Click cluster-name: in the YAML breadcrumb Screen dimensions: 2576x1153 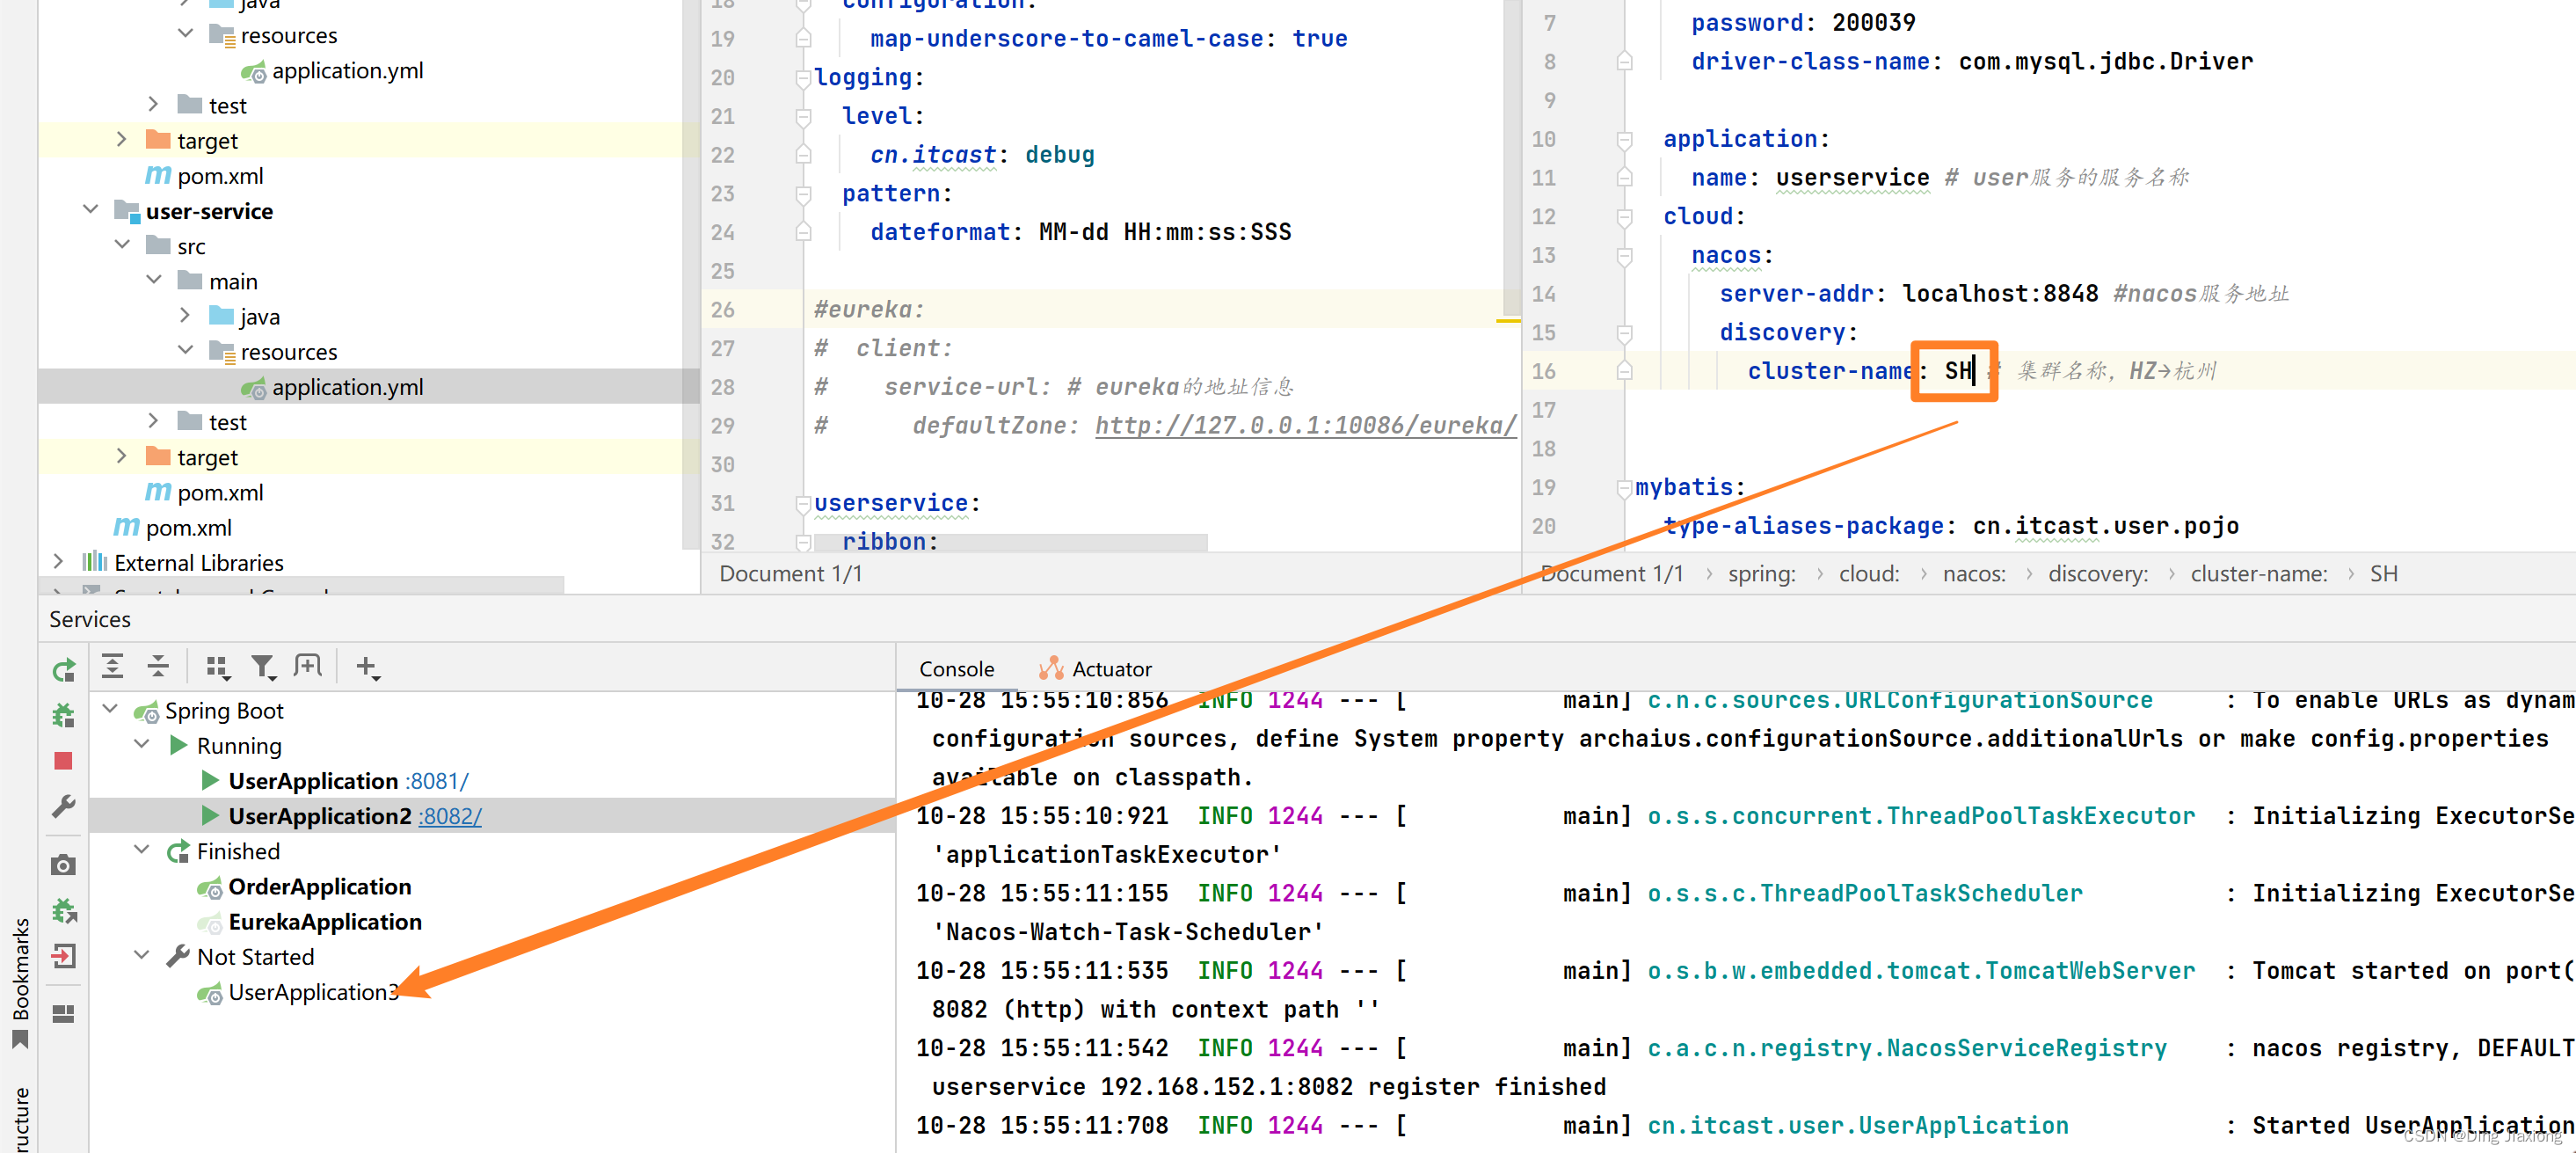click(2258, 574)
